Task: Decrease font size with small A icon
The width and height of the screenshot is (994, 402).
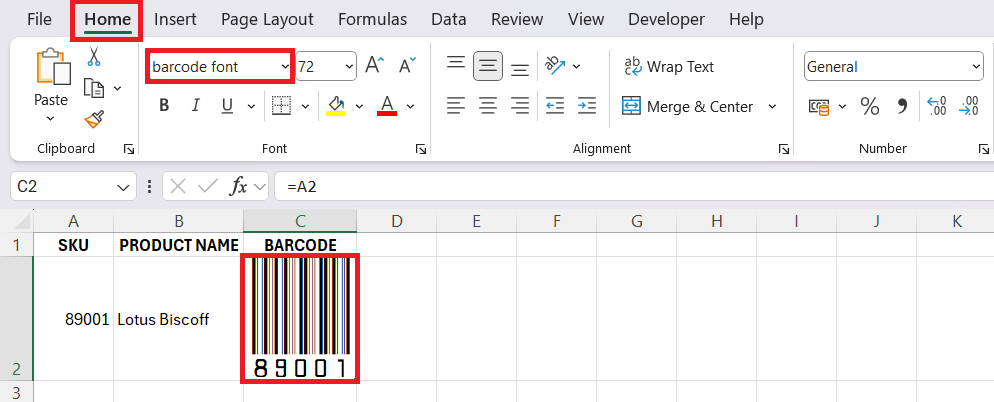Action: point(406,66)
